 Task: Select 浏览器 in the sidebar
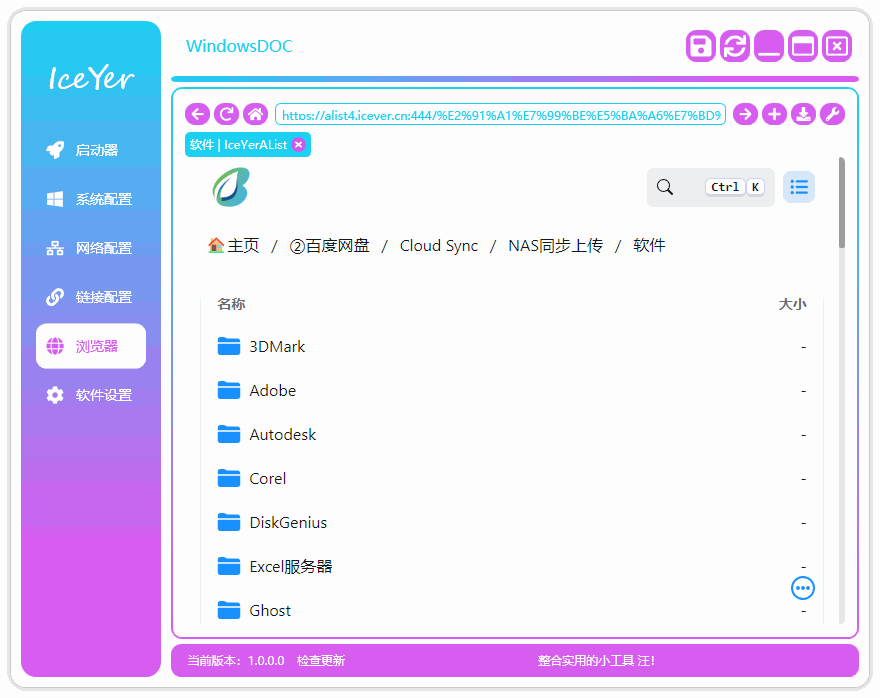tap(91, 346)
